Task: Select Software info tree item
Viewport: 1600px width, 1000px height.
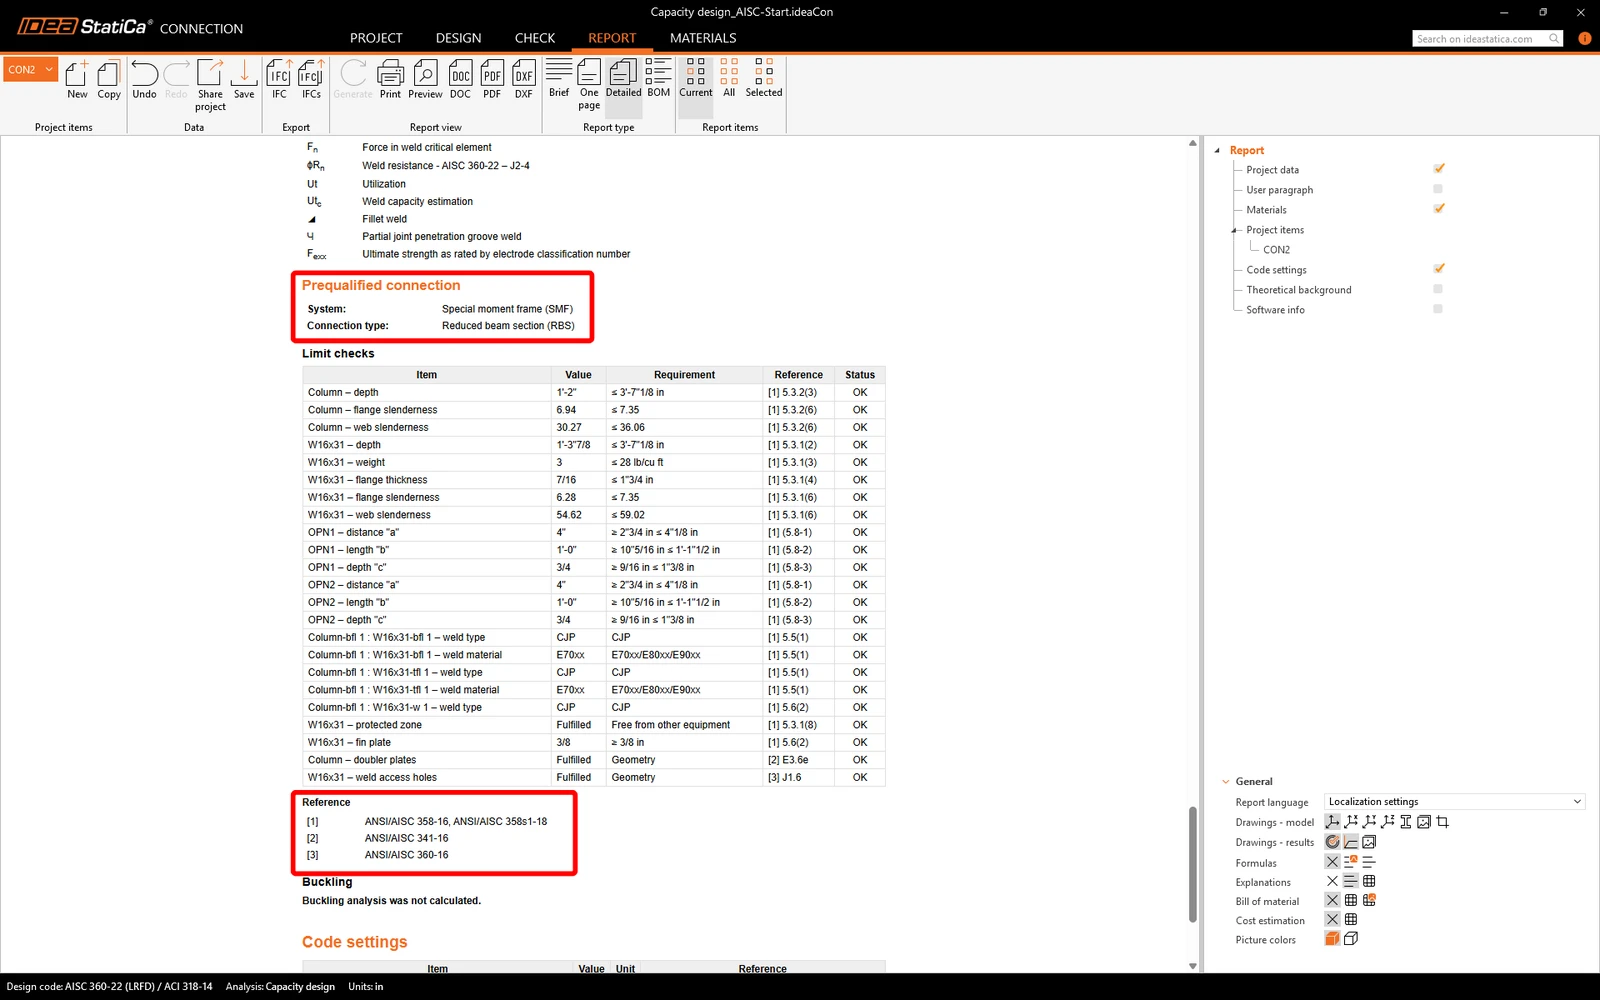Action: click(1275, 310)
